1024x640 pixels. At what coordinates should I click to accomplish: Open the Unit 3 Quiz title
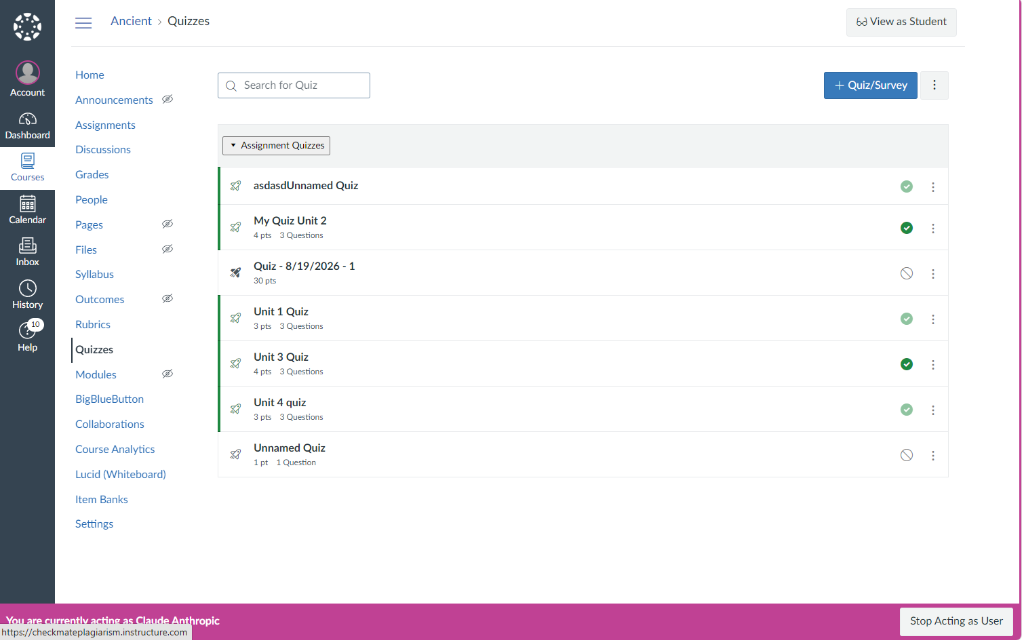pos(281,357)
